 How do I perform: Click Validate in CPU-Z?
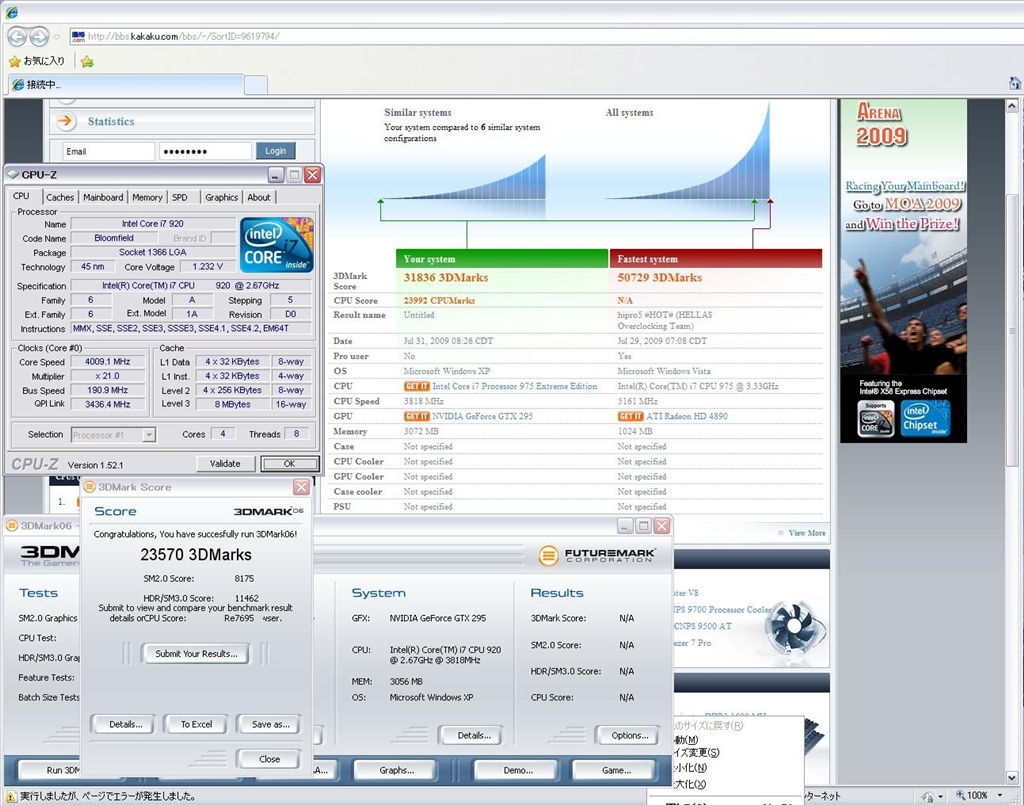tap(225, 464)
